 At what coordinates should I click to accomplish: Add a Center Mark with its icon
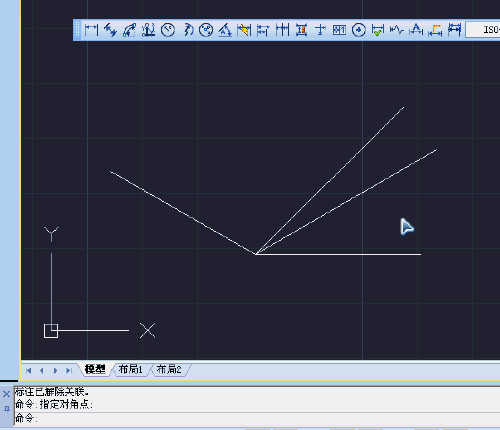[x=359, y=30]
